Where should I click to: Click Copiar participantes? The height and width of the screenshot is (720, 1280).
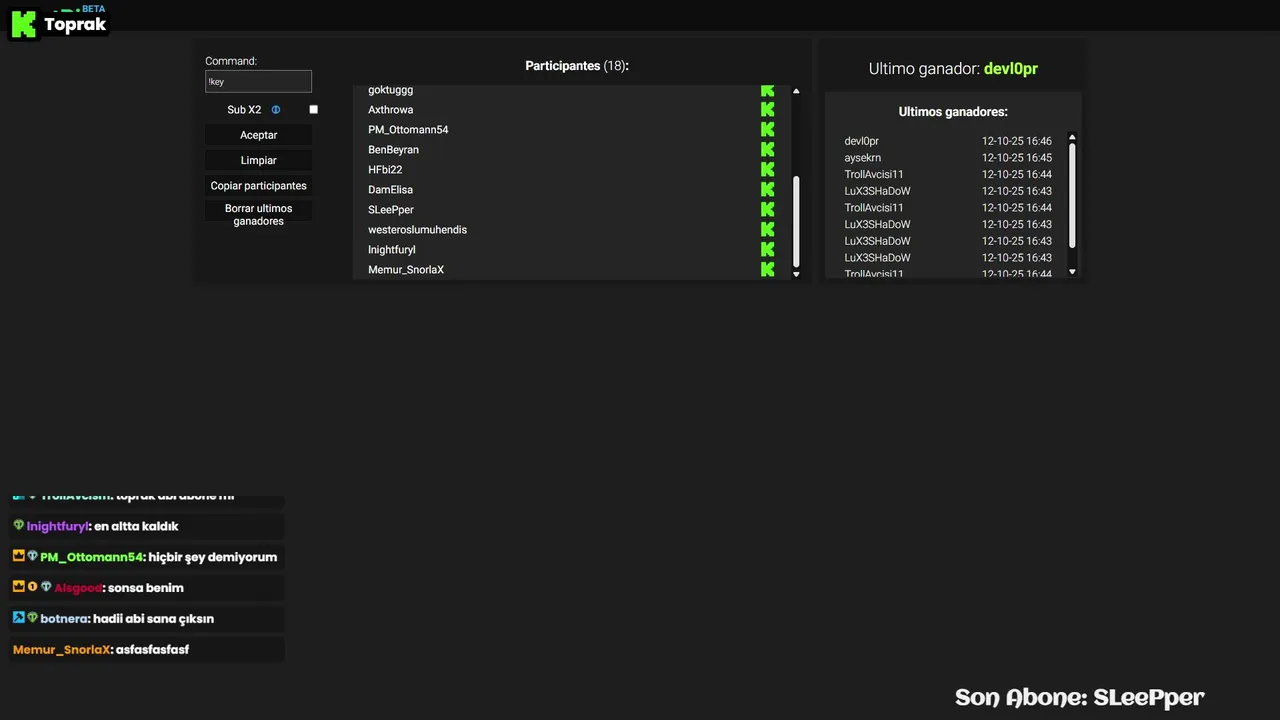[259, 186]
